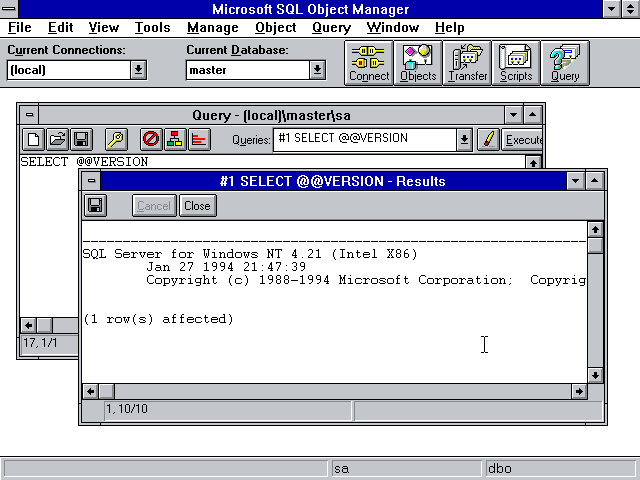Viewport: 640px width, 480px height.
Task: Click the Connect toolbar icon
Action: click(x=369, y=63)
